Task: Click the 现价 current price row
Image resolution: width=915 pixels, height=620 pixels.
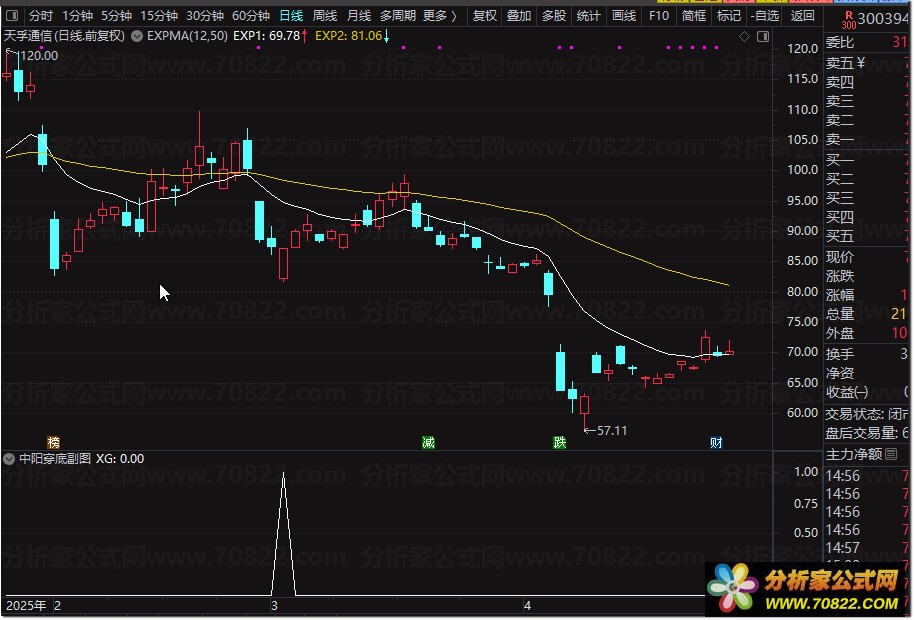Action: pyautogui.click(x=867, y=257)
